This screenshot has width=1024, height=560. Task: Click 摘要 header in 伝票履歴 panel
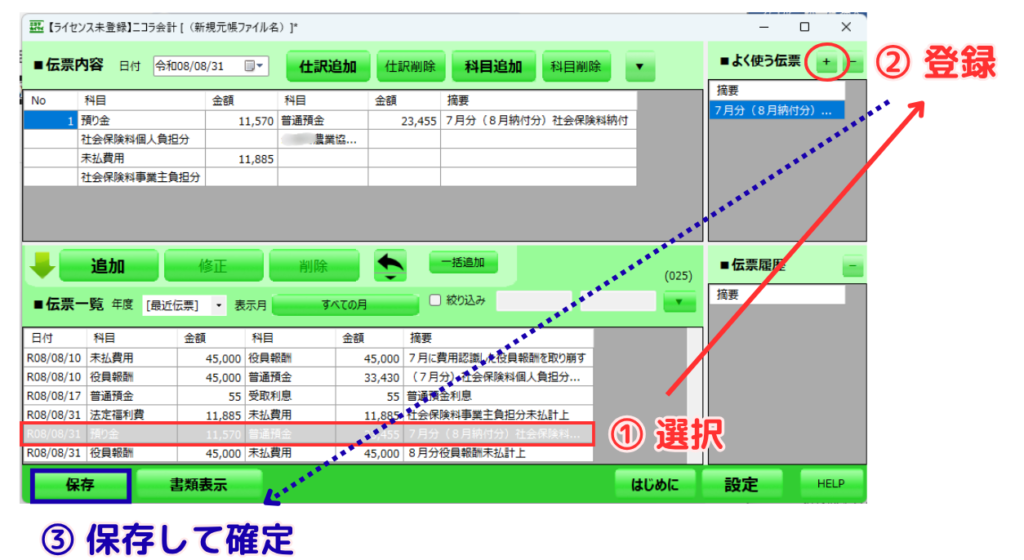pyautogui.click(x=777, y=295)
